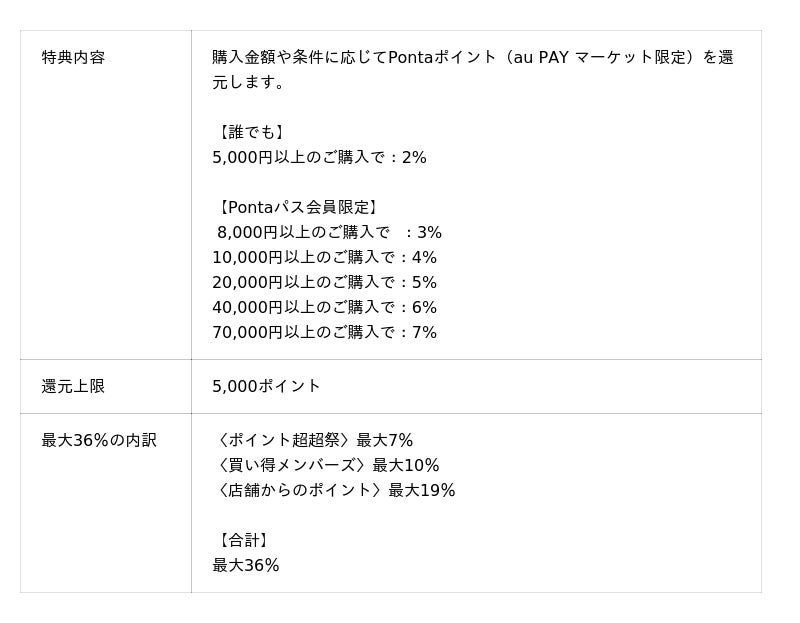
Task: Click the 8,000円以上 3% line
Action: [x=328, y=232]
